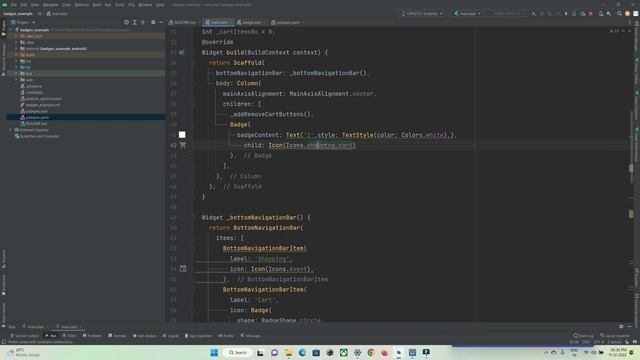Select pubspec.yaml in the project tree
The width and height of the screenshot is (640, 360).
click(37, 117)
